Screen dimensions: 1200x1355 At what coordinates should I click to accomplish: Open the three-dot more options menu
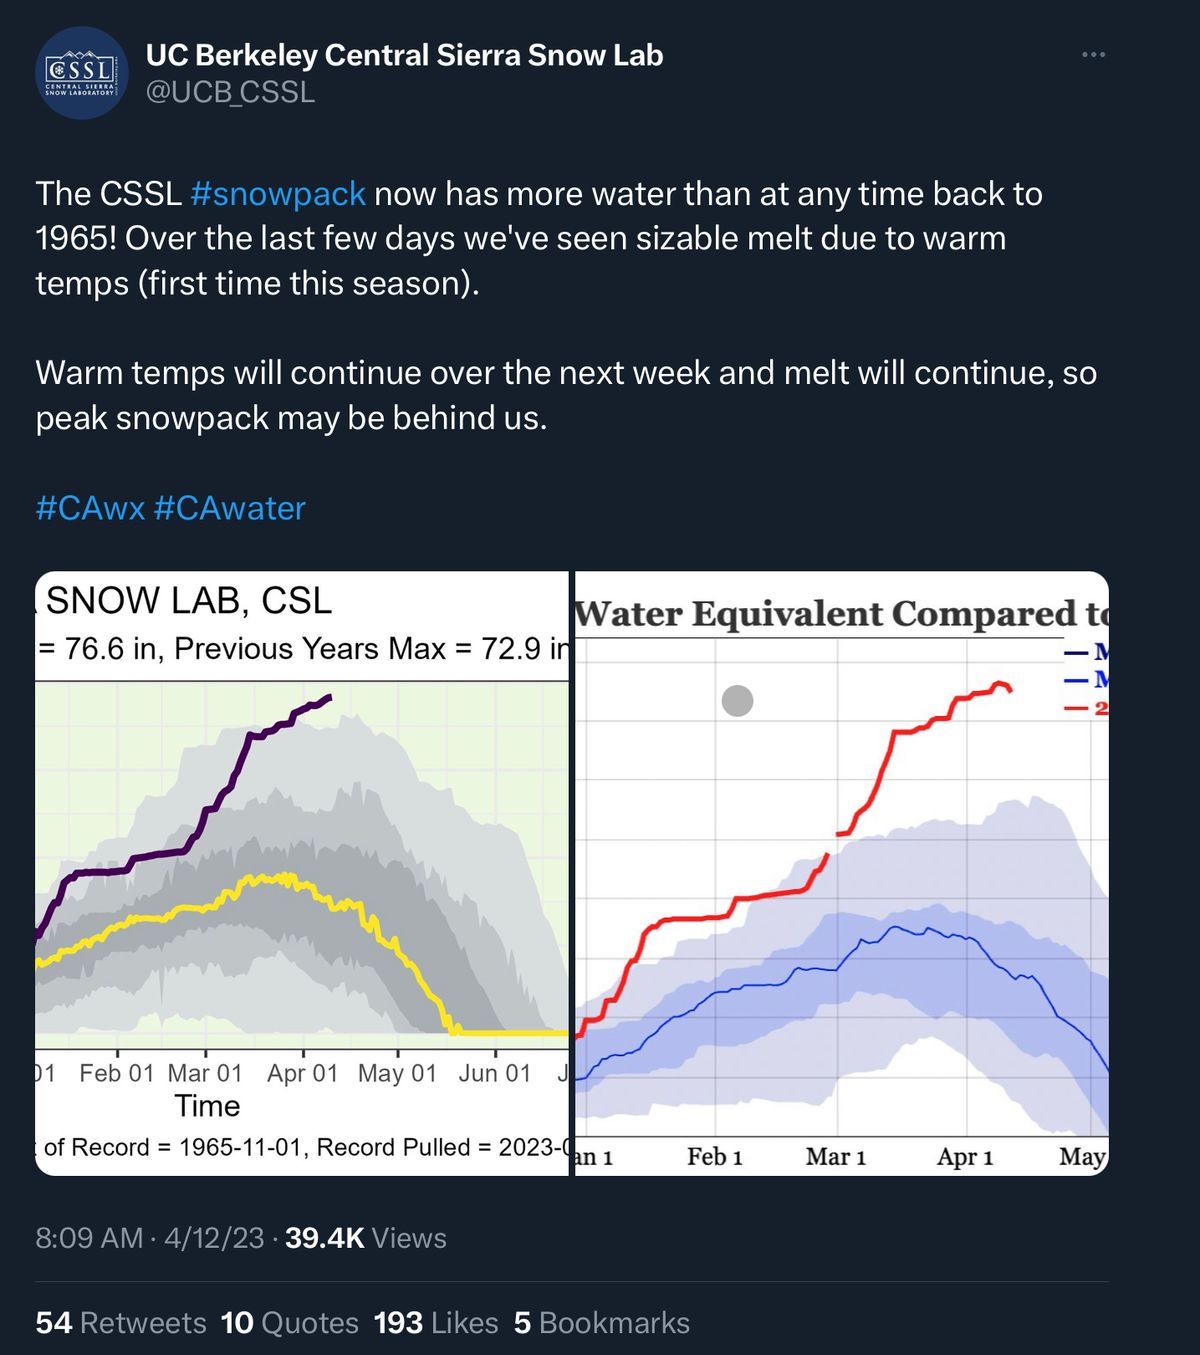pyautogui.click(x=1093, y=54)
